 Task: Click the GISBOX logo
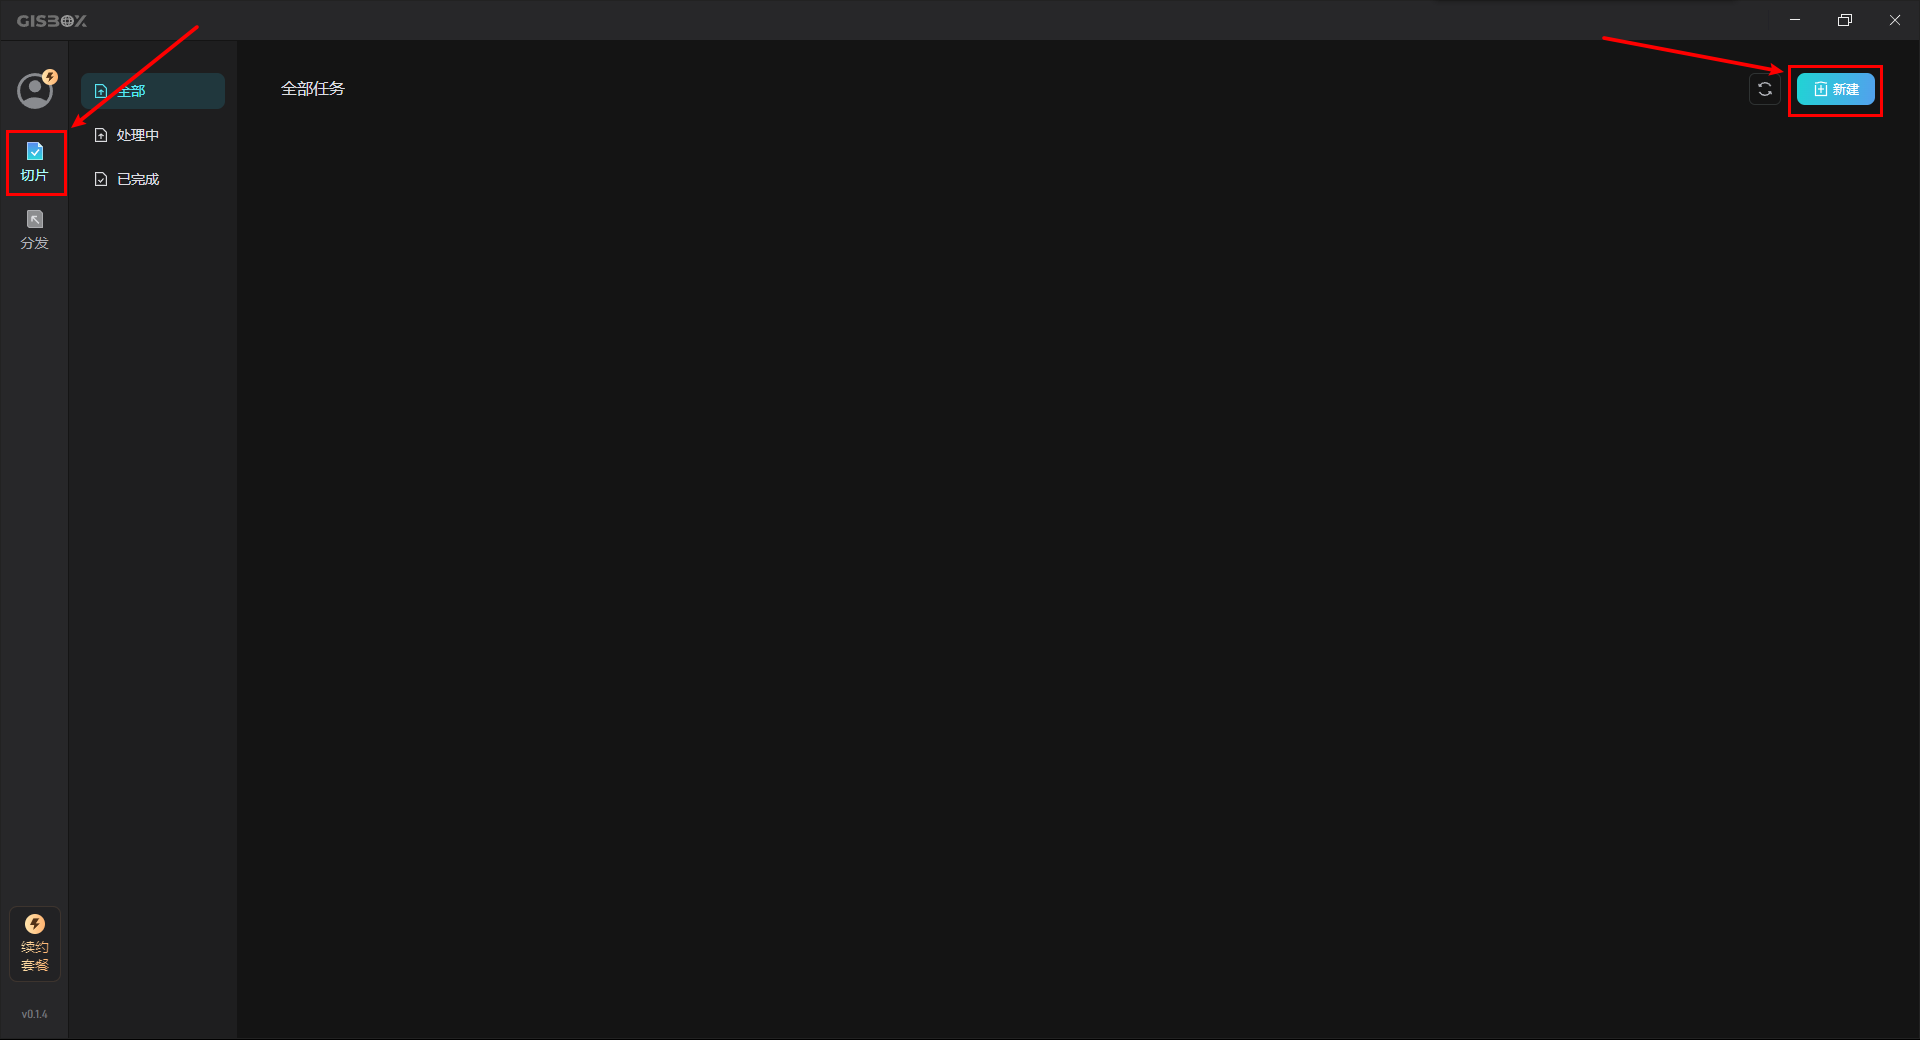pyautogui.click(x=52, y=20)
